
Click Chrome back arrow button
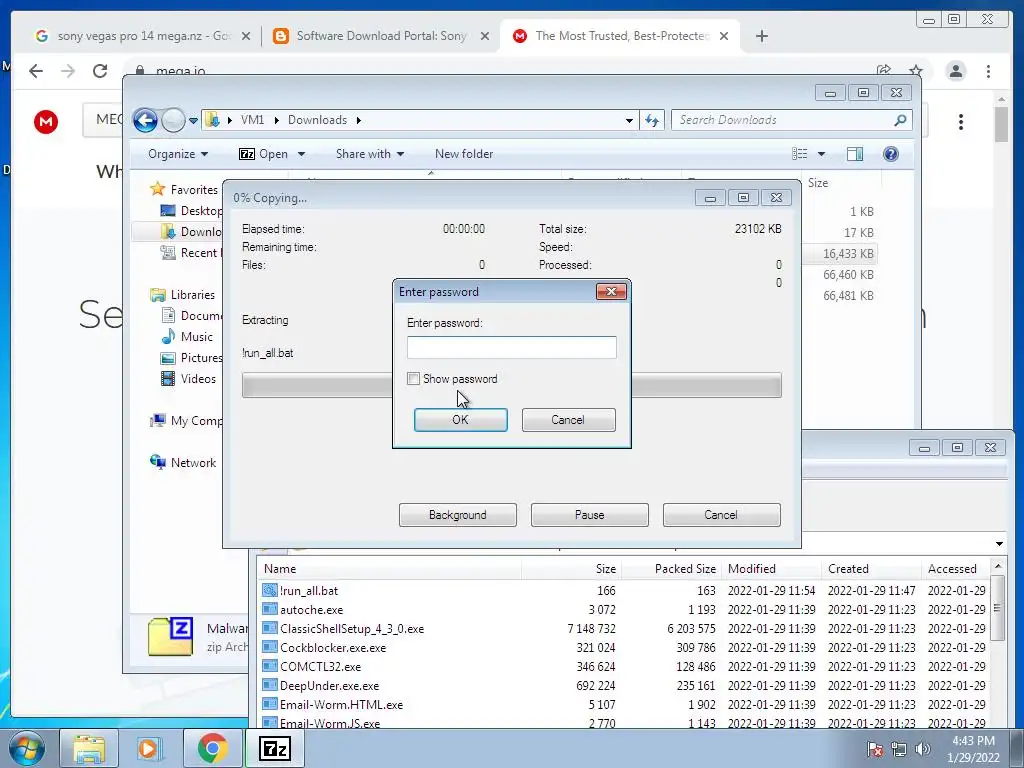36,71
